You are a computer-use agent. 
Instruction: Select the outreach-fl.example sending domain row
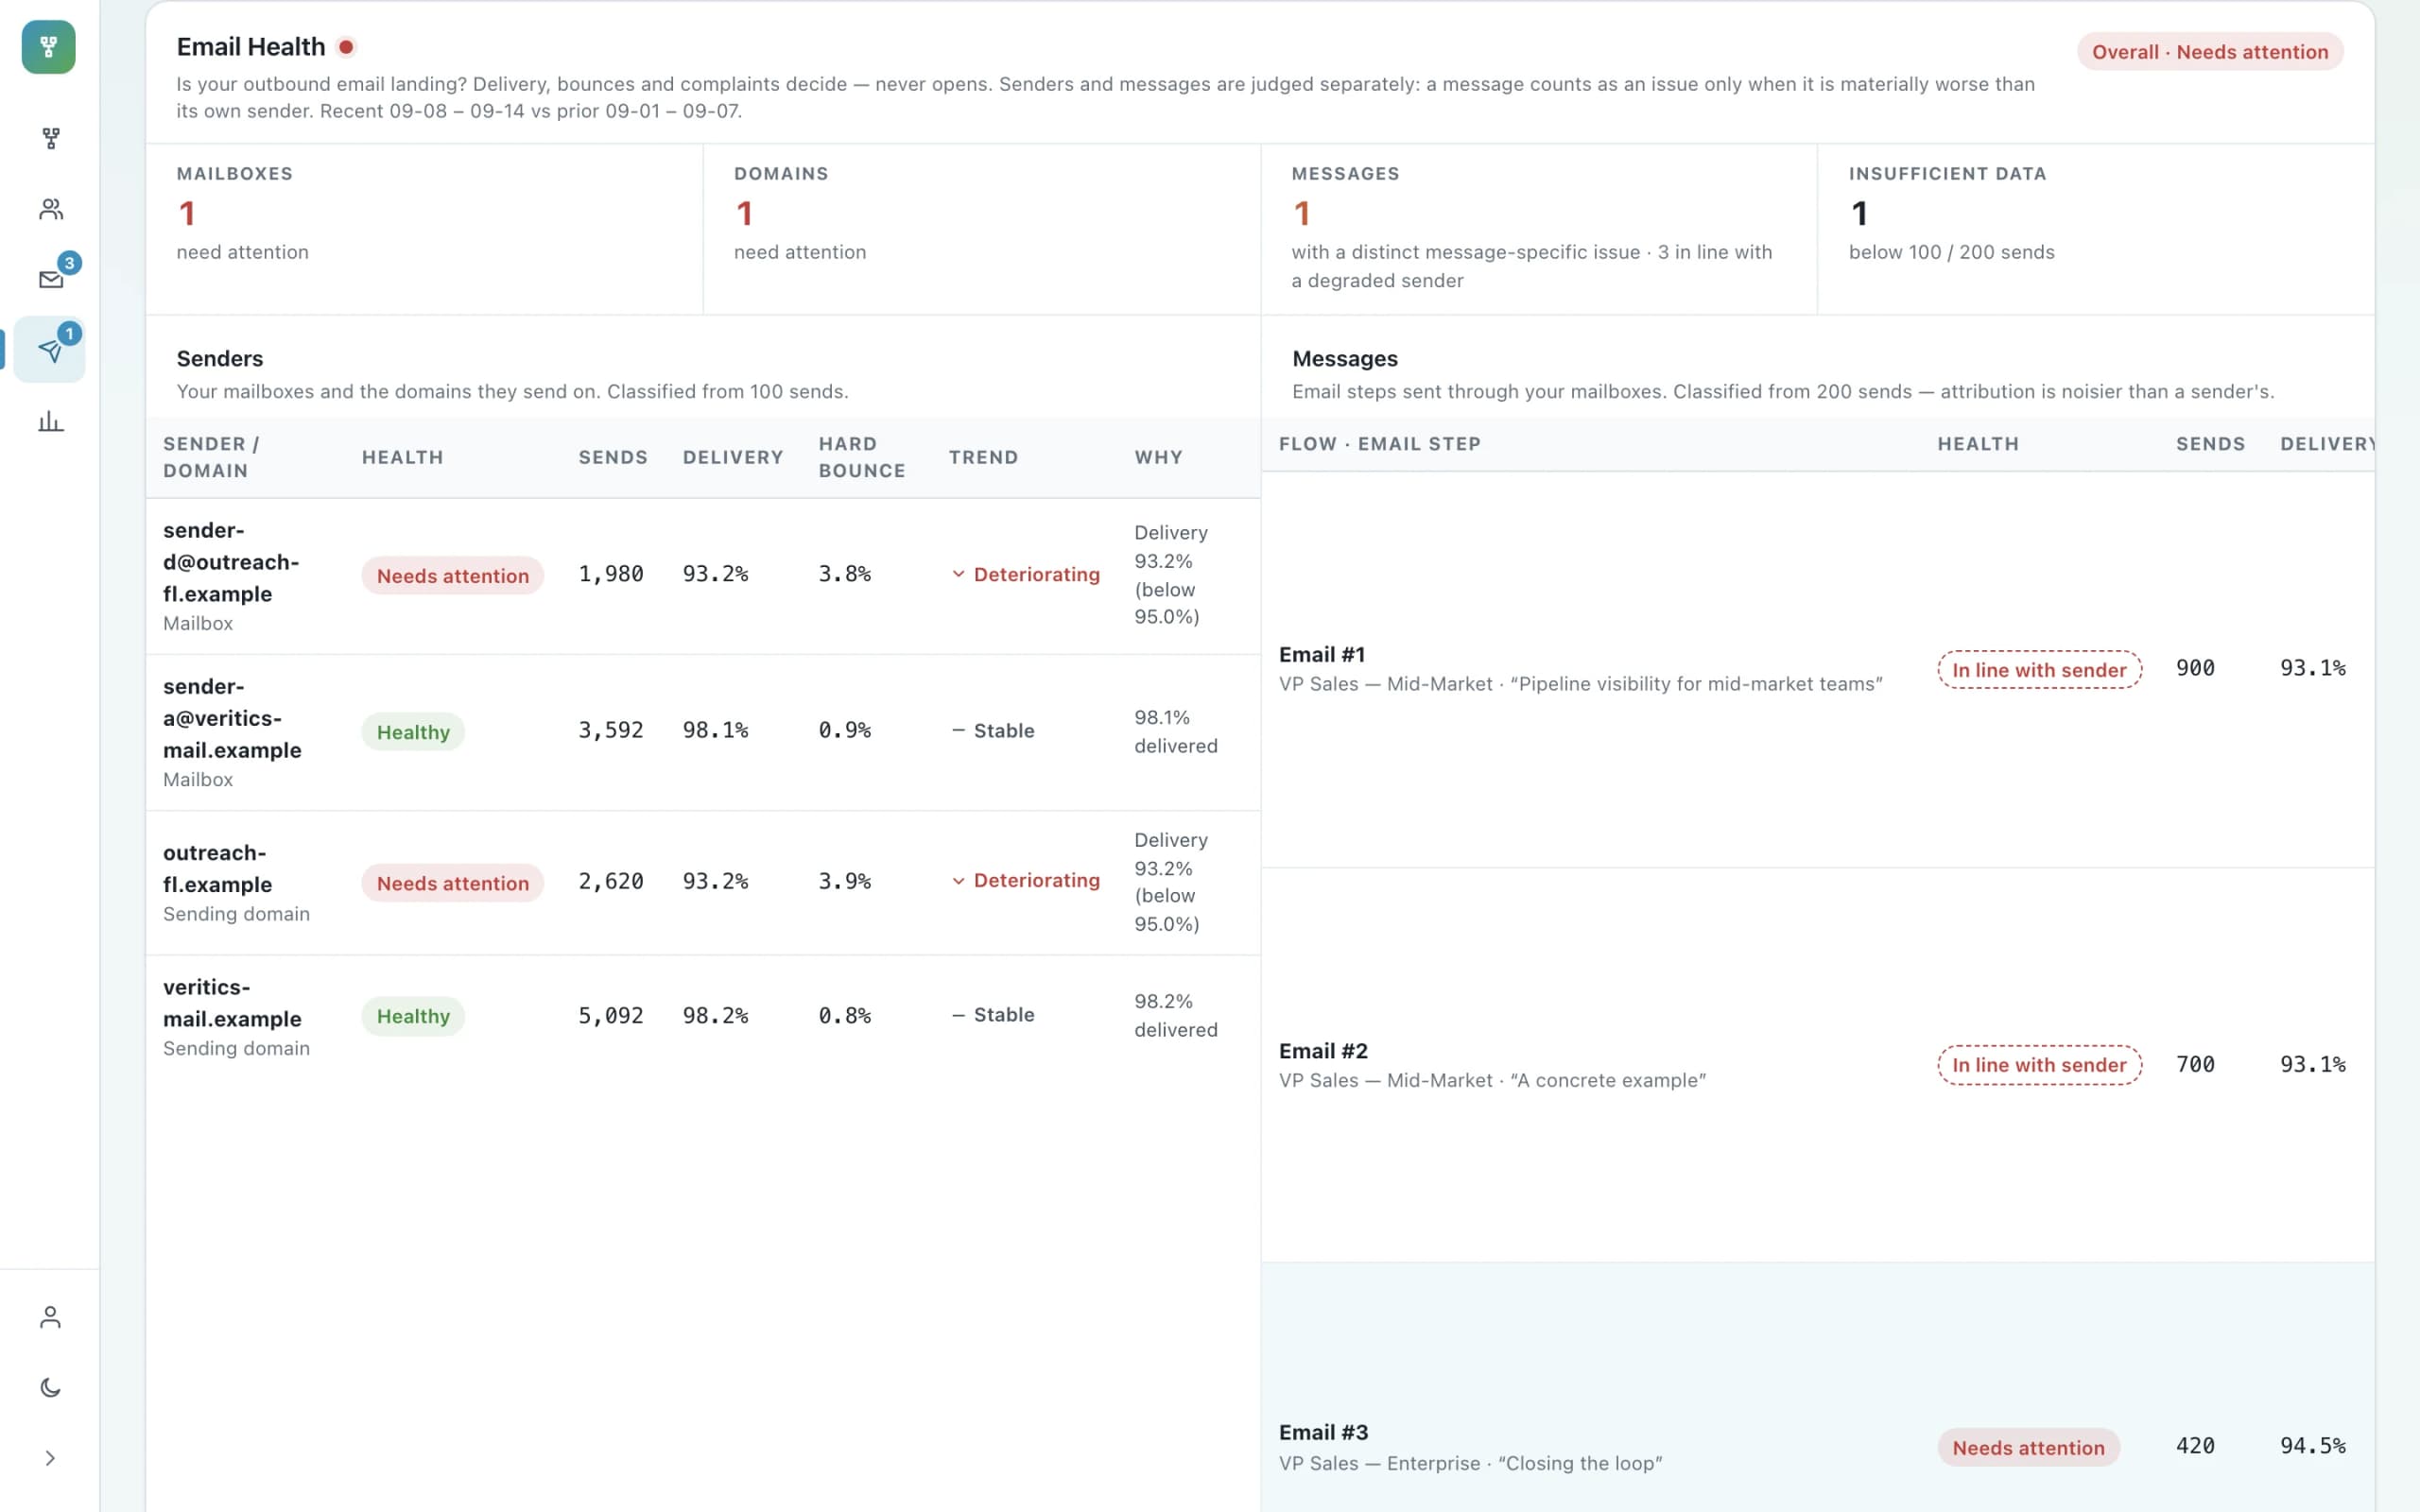tap(703, 883)
